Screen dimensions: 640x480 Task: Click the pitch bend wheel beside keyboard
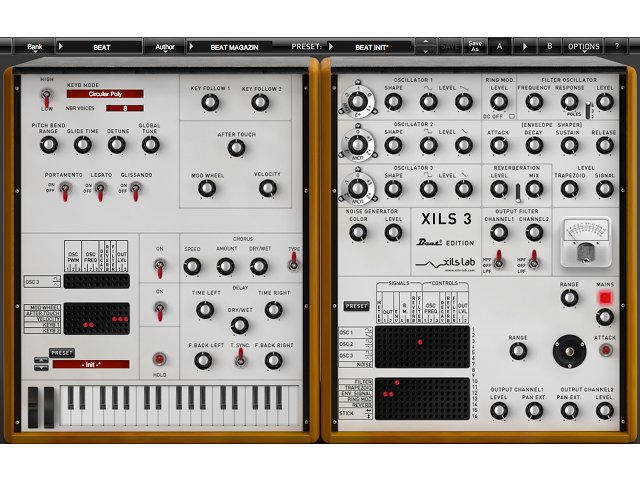pos(33,407)
